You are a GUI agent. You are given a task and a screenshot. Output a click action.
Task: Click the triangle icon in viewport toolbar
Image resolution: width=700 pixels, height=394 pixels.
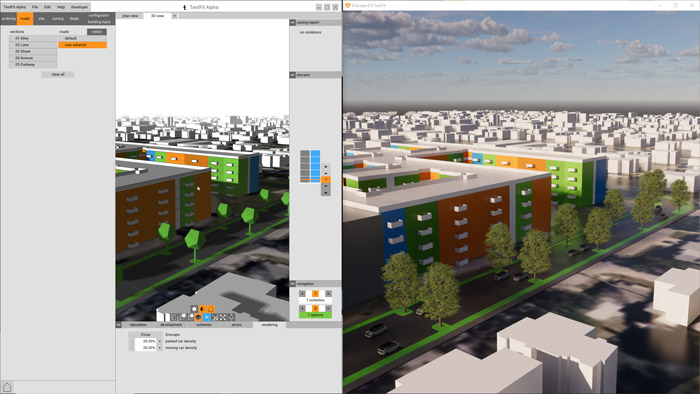(231, 317)
